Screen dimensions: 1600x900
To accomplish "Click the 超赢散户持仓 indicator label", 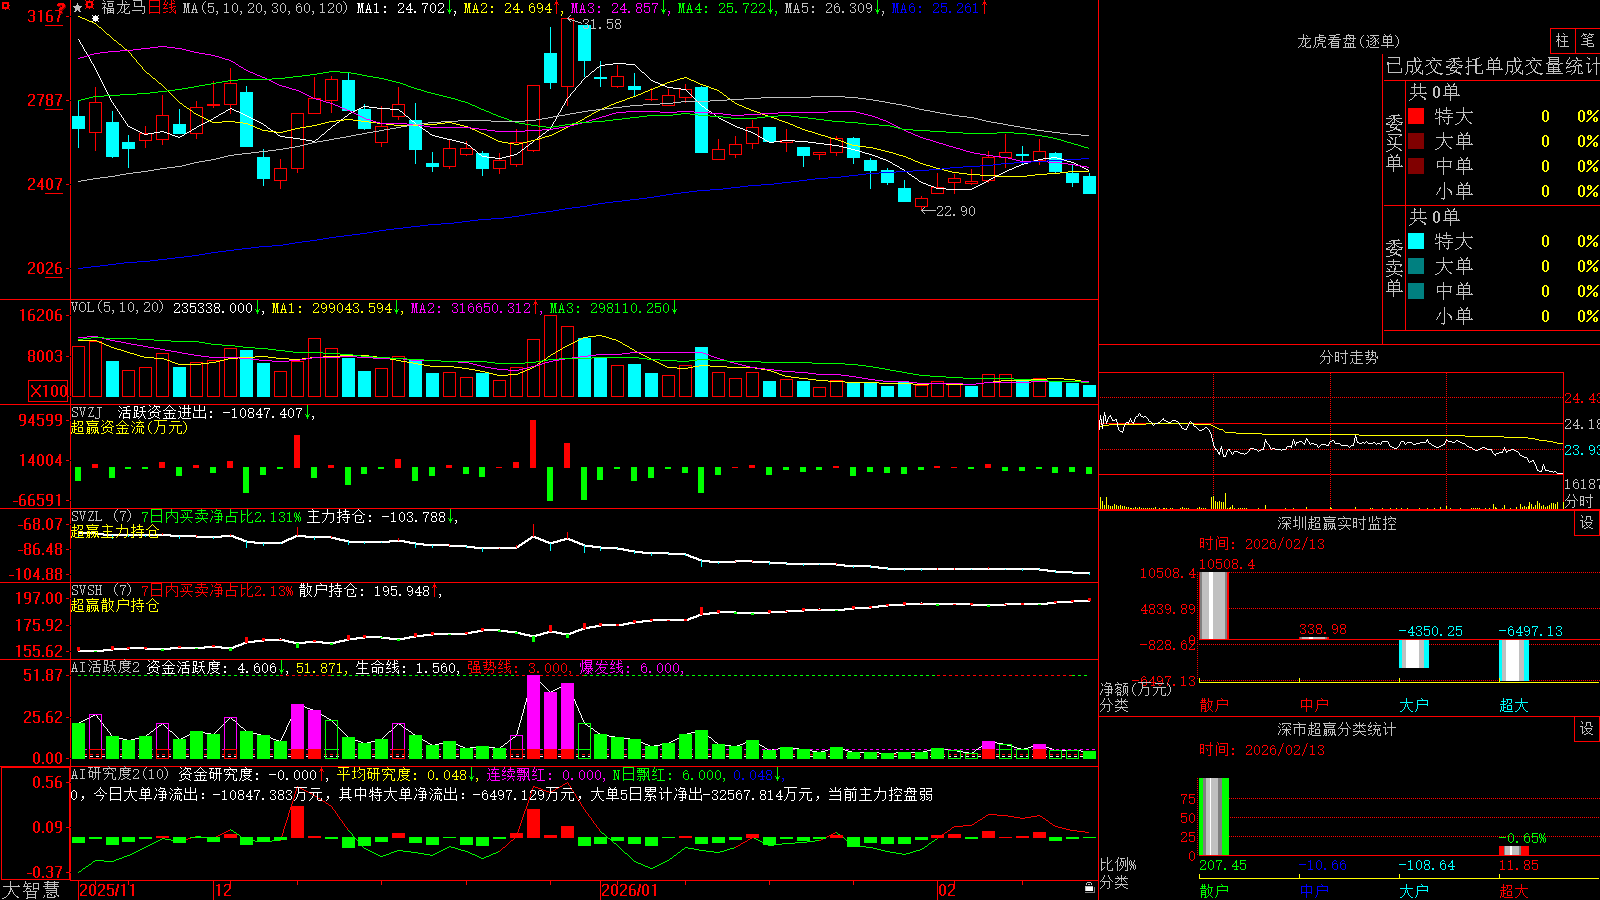I will (x=115, y=605).
